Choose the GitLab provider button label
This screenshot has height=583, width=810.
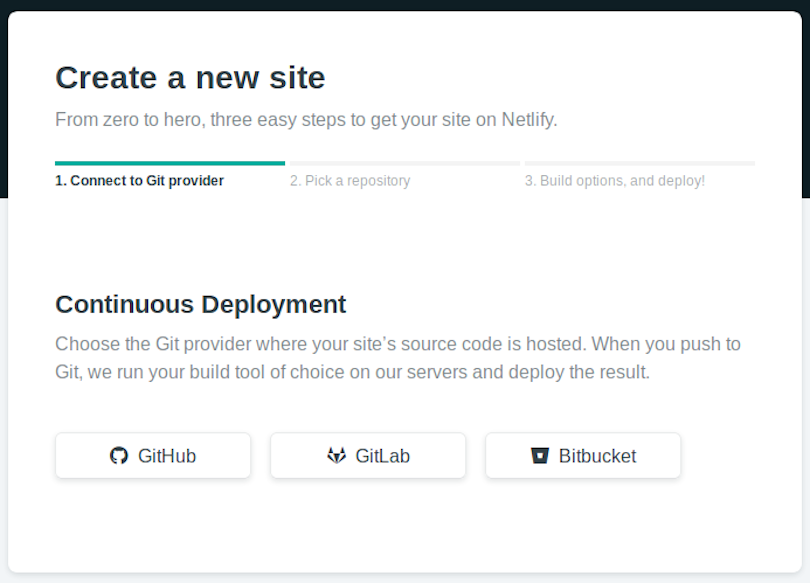coord(382,456)
